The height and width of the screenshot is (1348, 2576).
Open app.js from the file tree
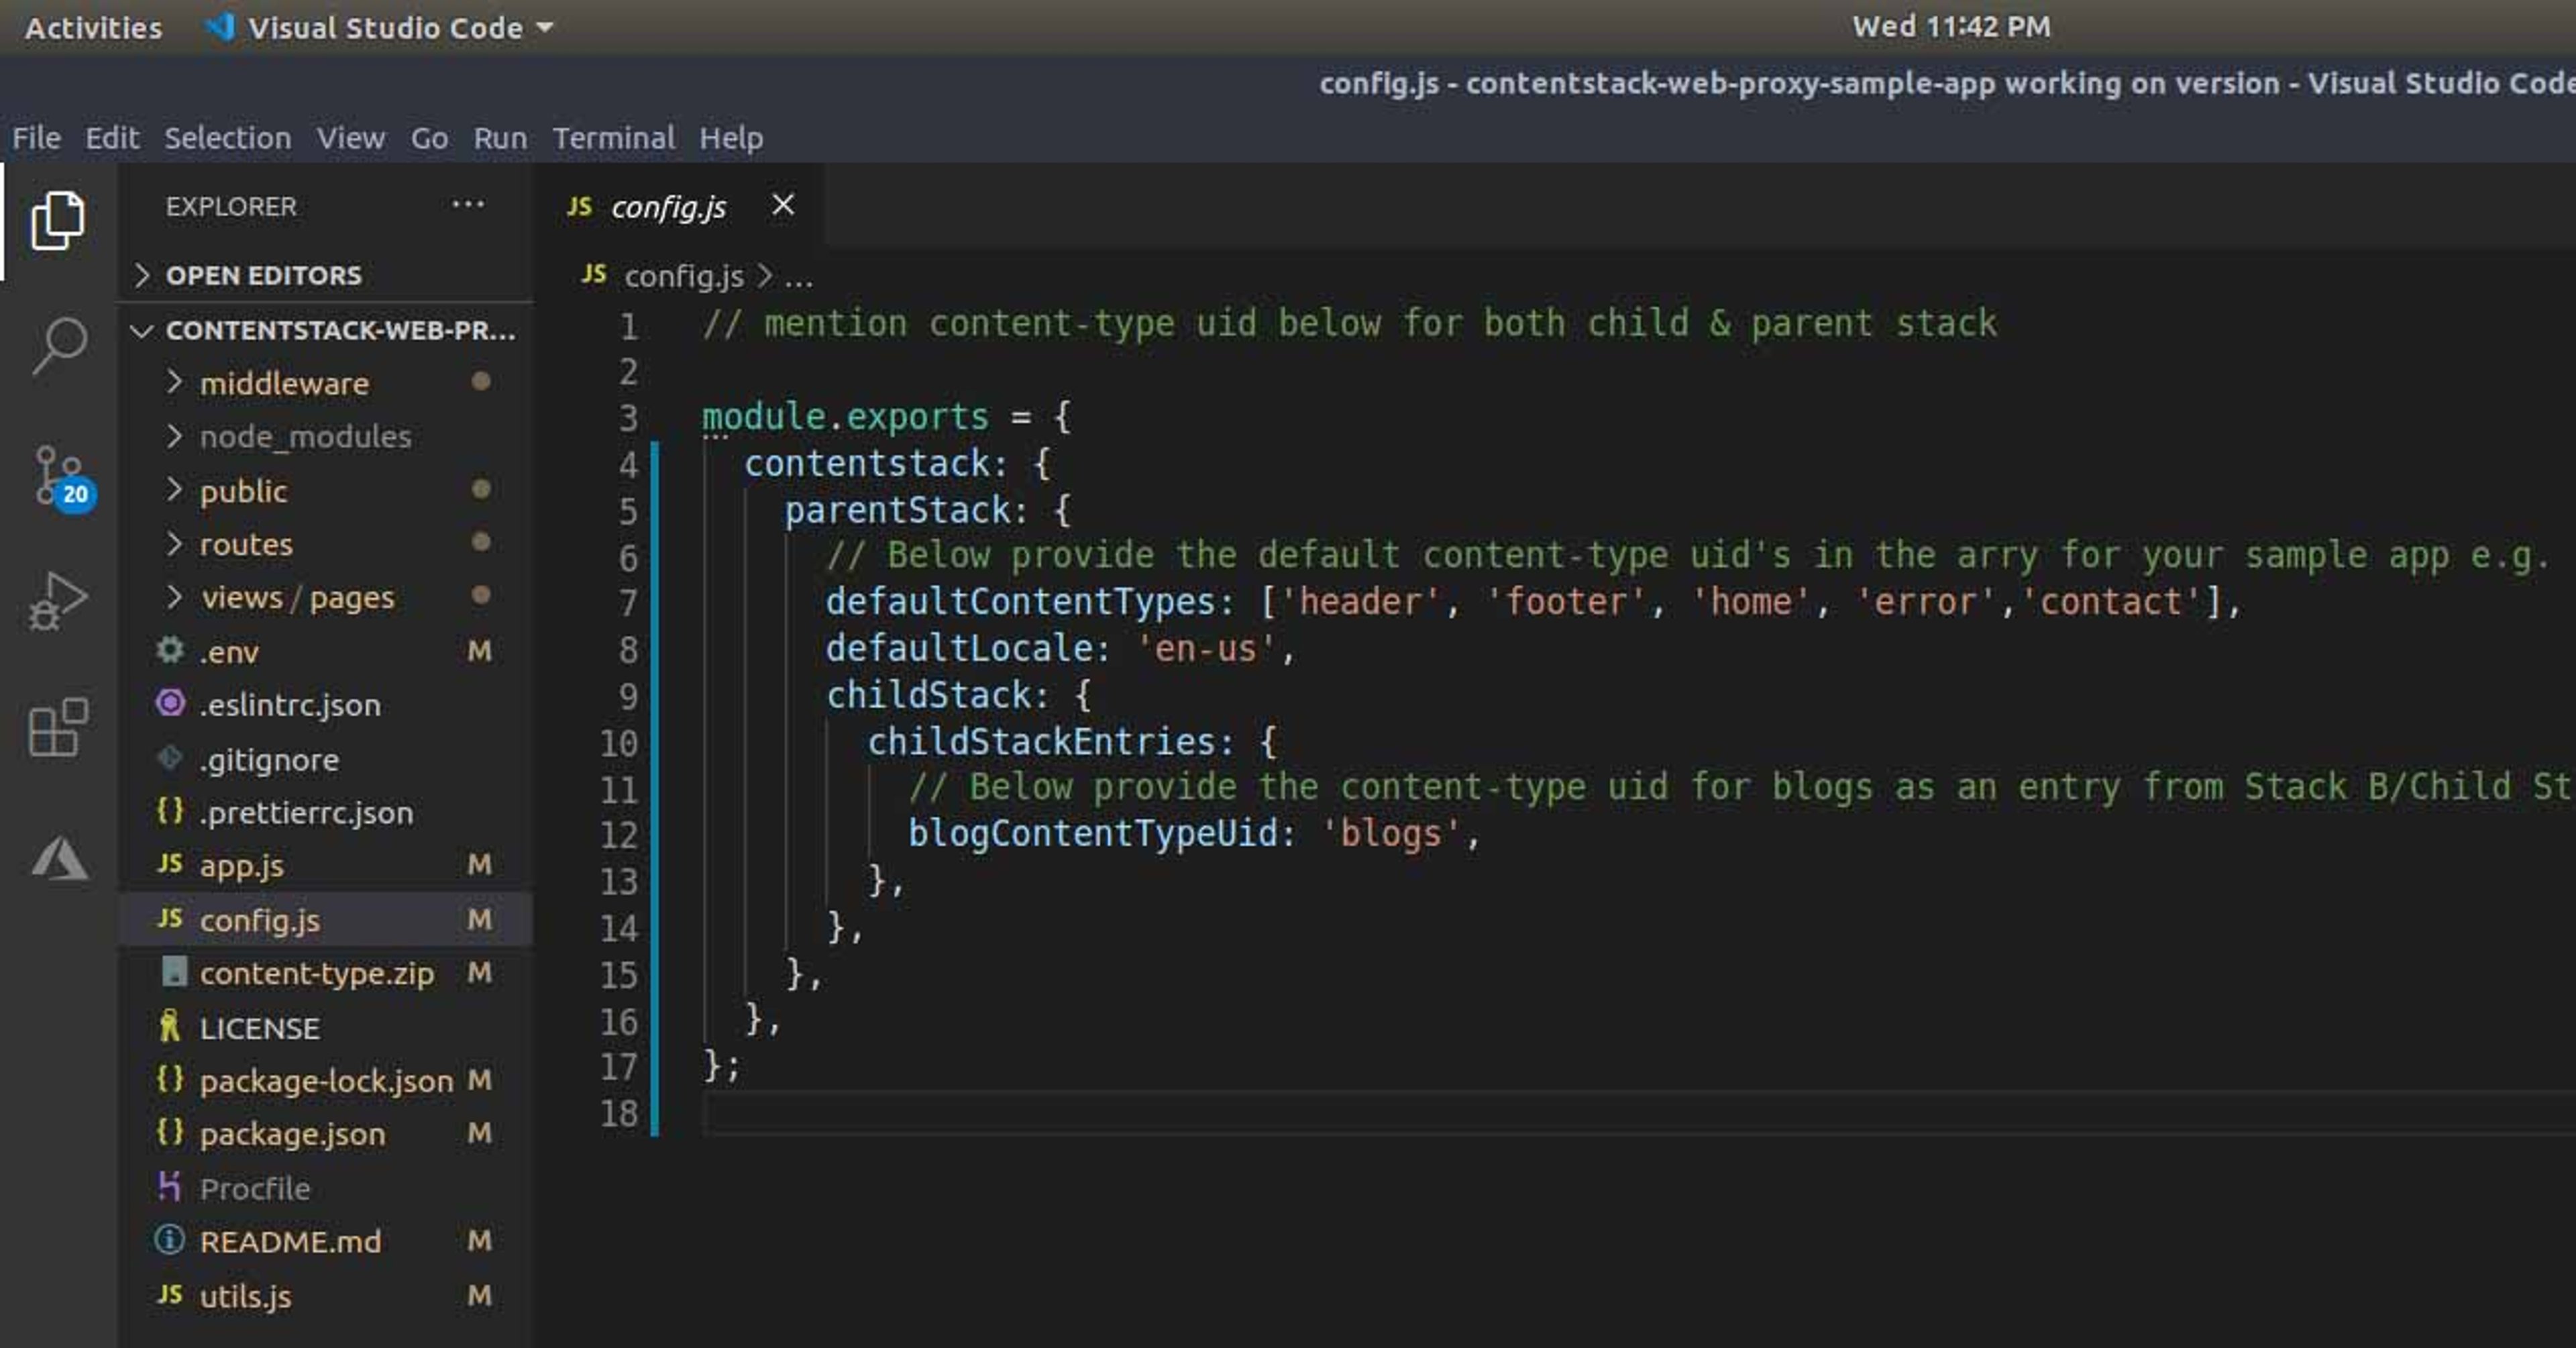tap(241, 865)
